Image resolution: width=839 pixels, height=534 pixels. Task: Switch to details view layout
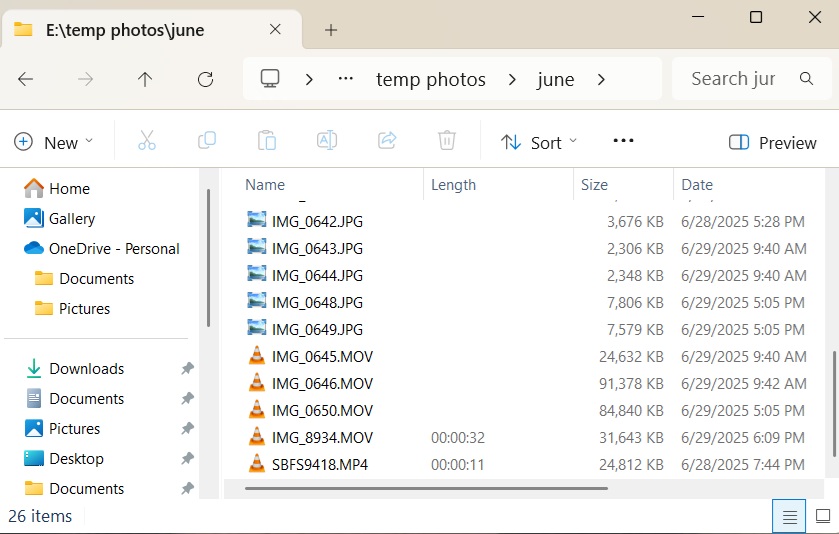coord(790,517)
